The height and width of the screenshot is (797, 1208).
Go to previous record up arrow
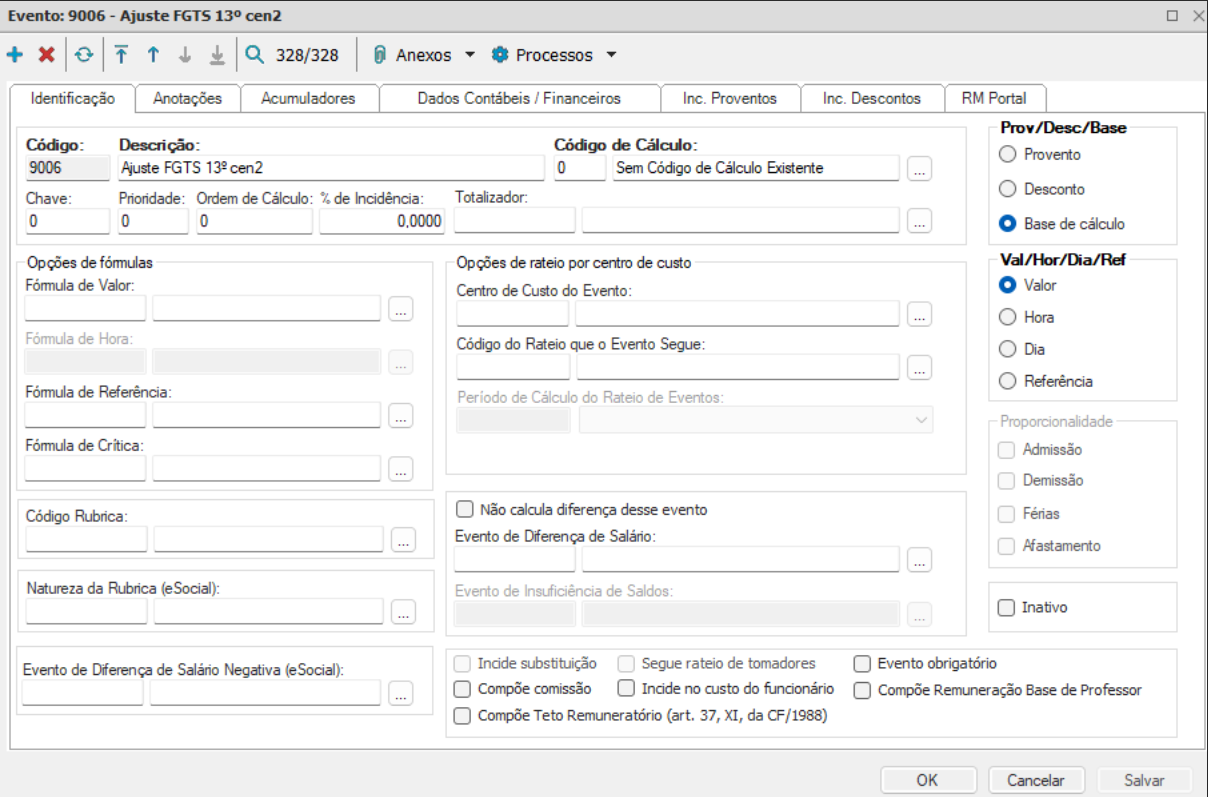[153, 55]
